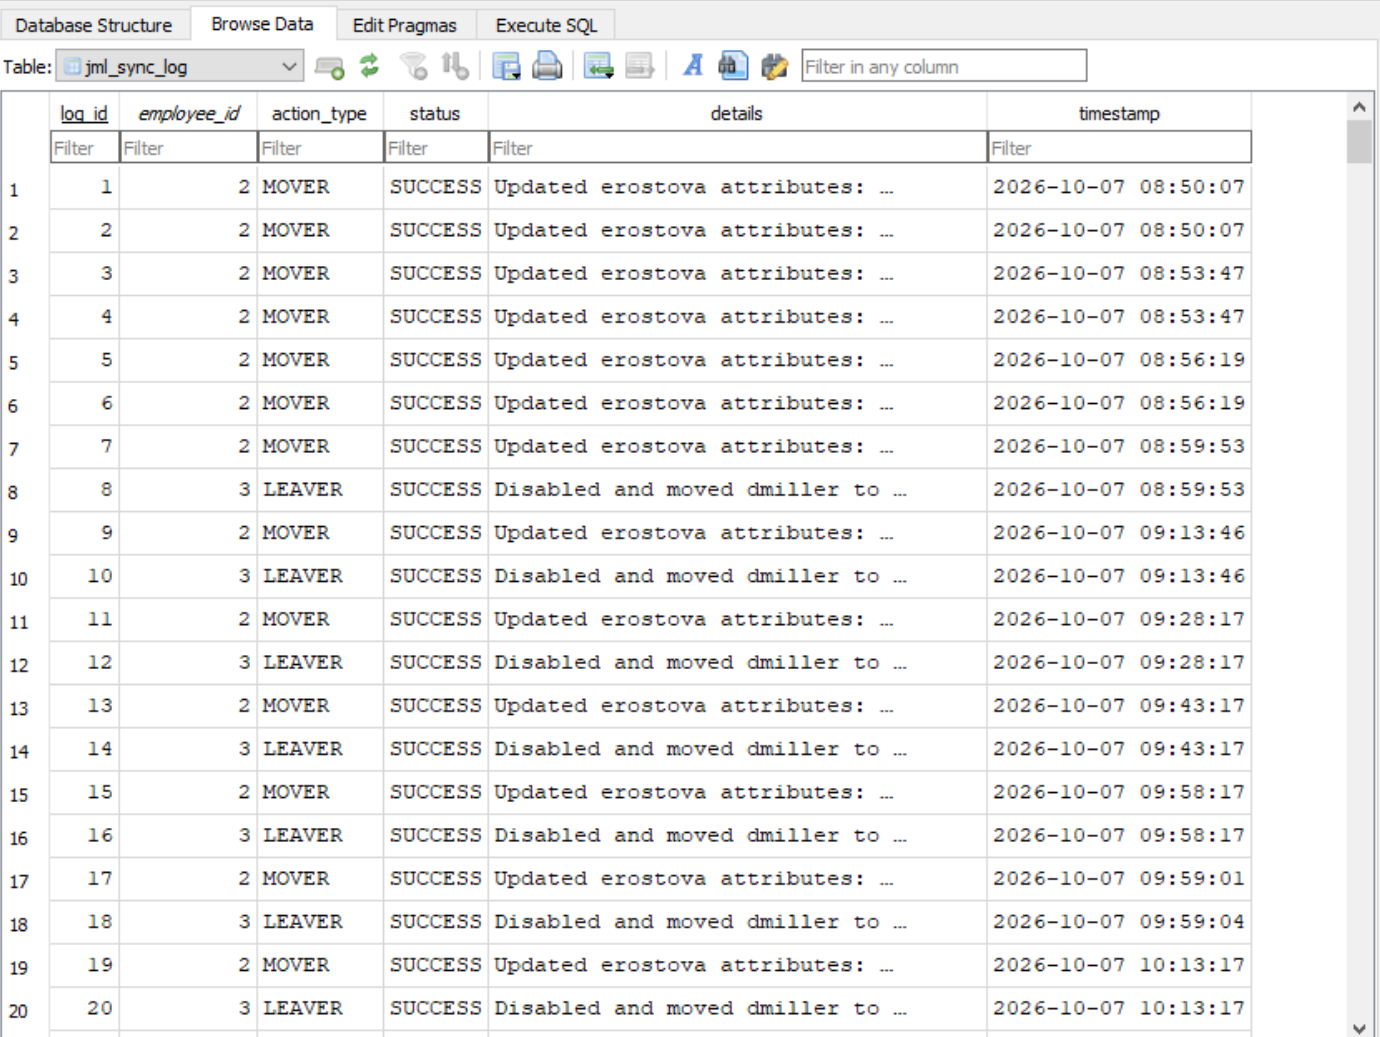Open find in table binoculars icon

tap(733, 66)
